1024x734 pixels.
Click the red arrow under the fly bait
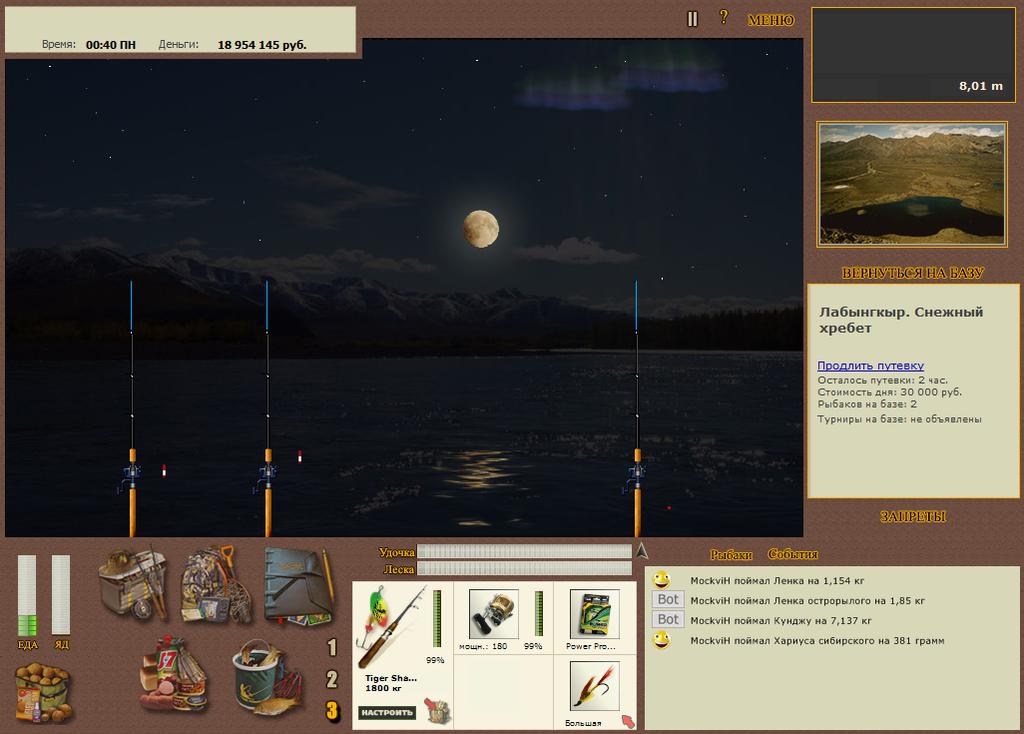click(x=628, y=721)
